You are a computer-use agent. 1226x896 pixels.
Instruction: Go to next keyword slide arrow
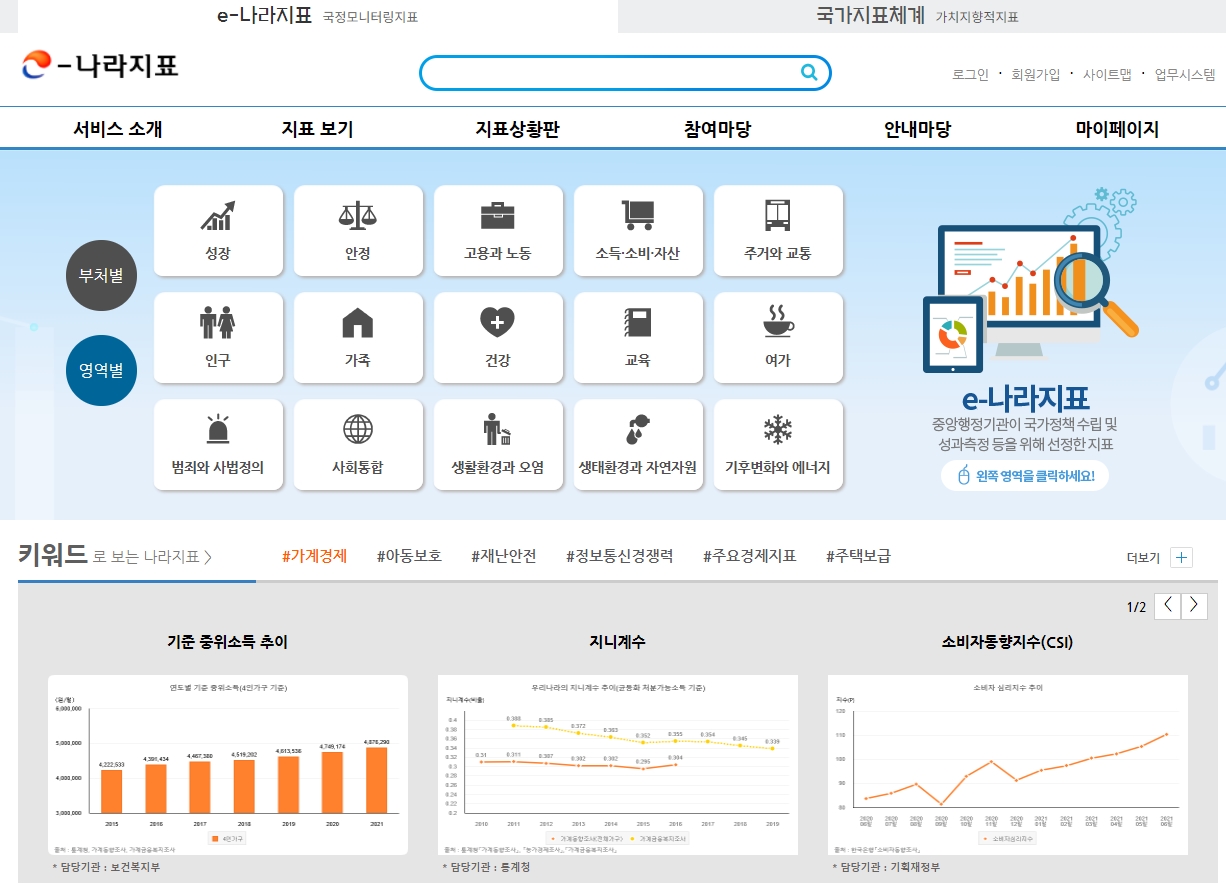(1194, 606)
